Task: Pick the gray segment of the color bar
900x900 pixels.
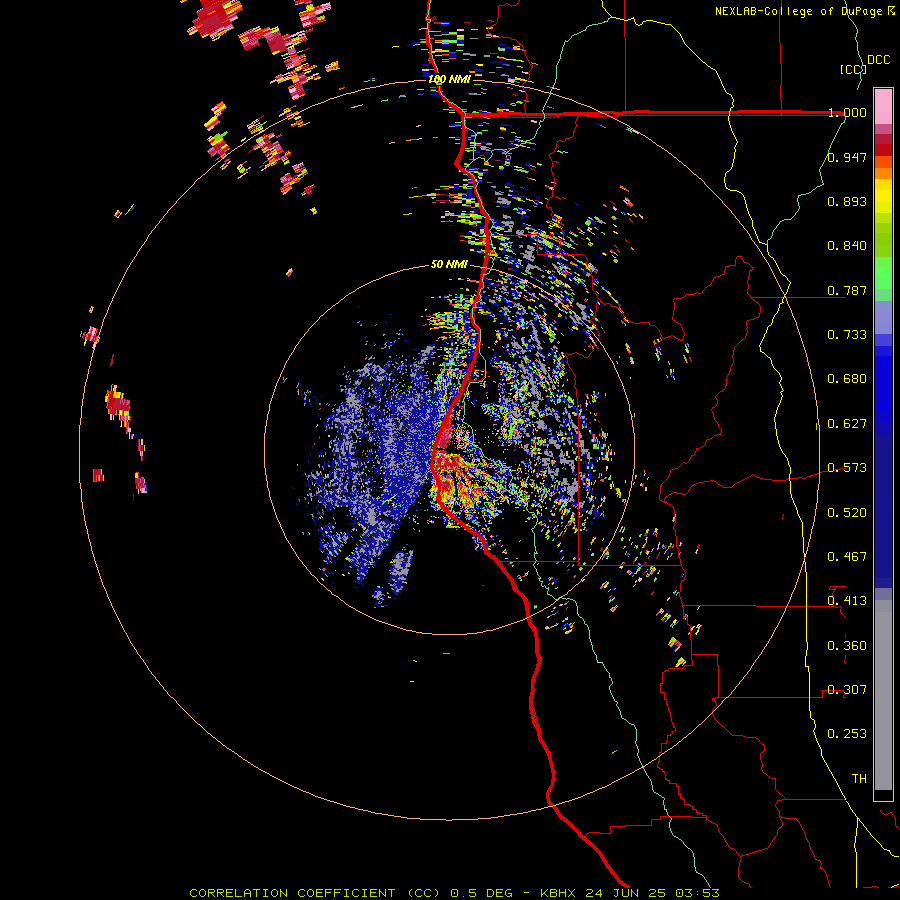Action: click(x=883, y=695)
